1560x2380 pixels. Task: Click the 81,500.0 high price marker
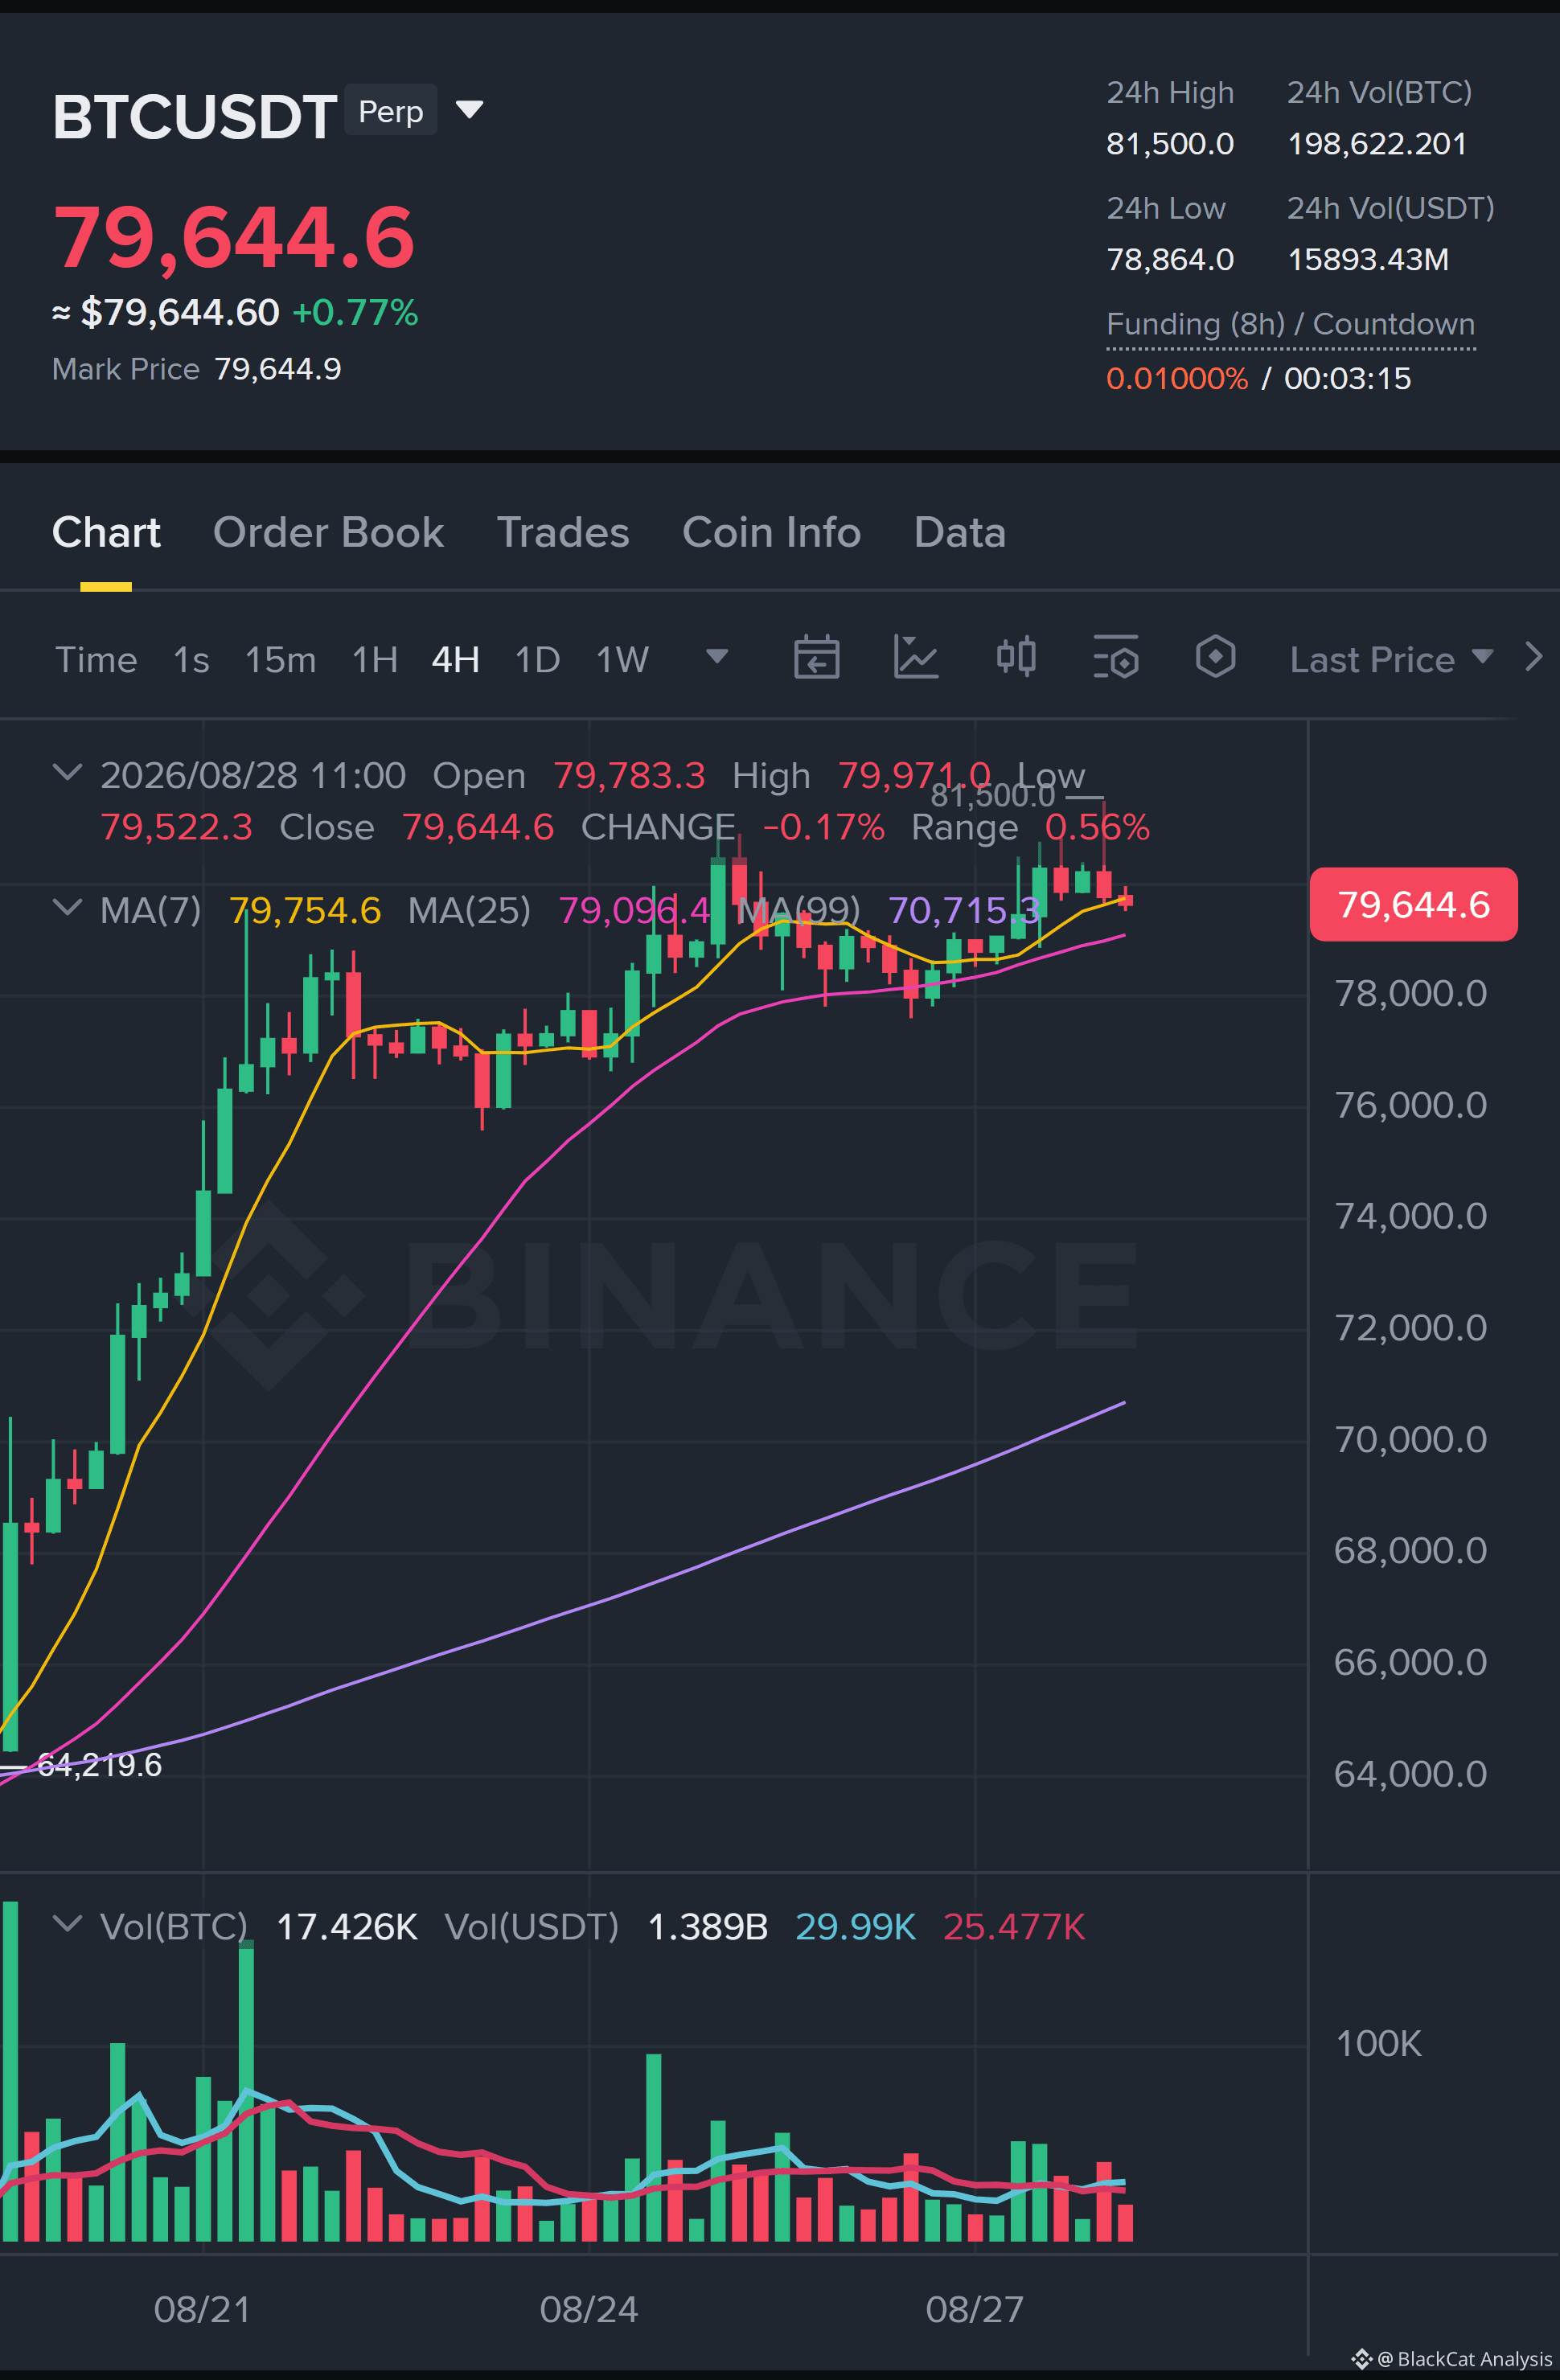coord(993,795)
